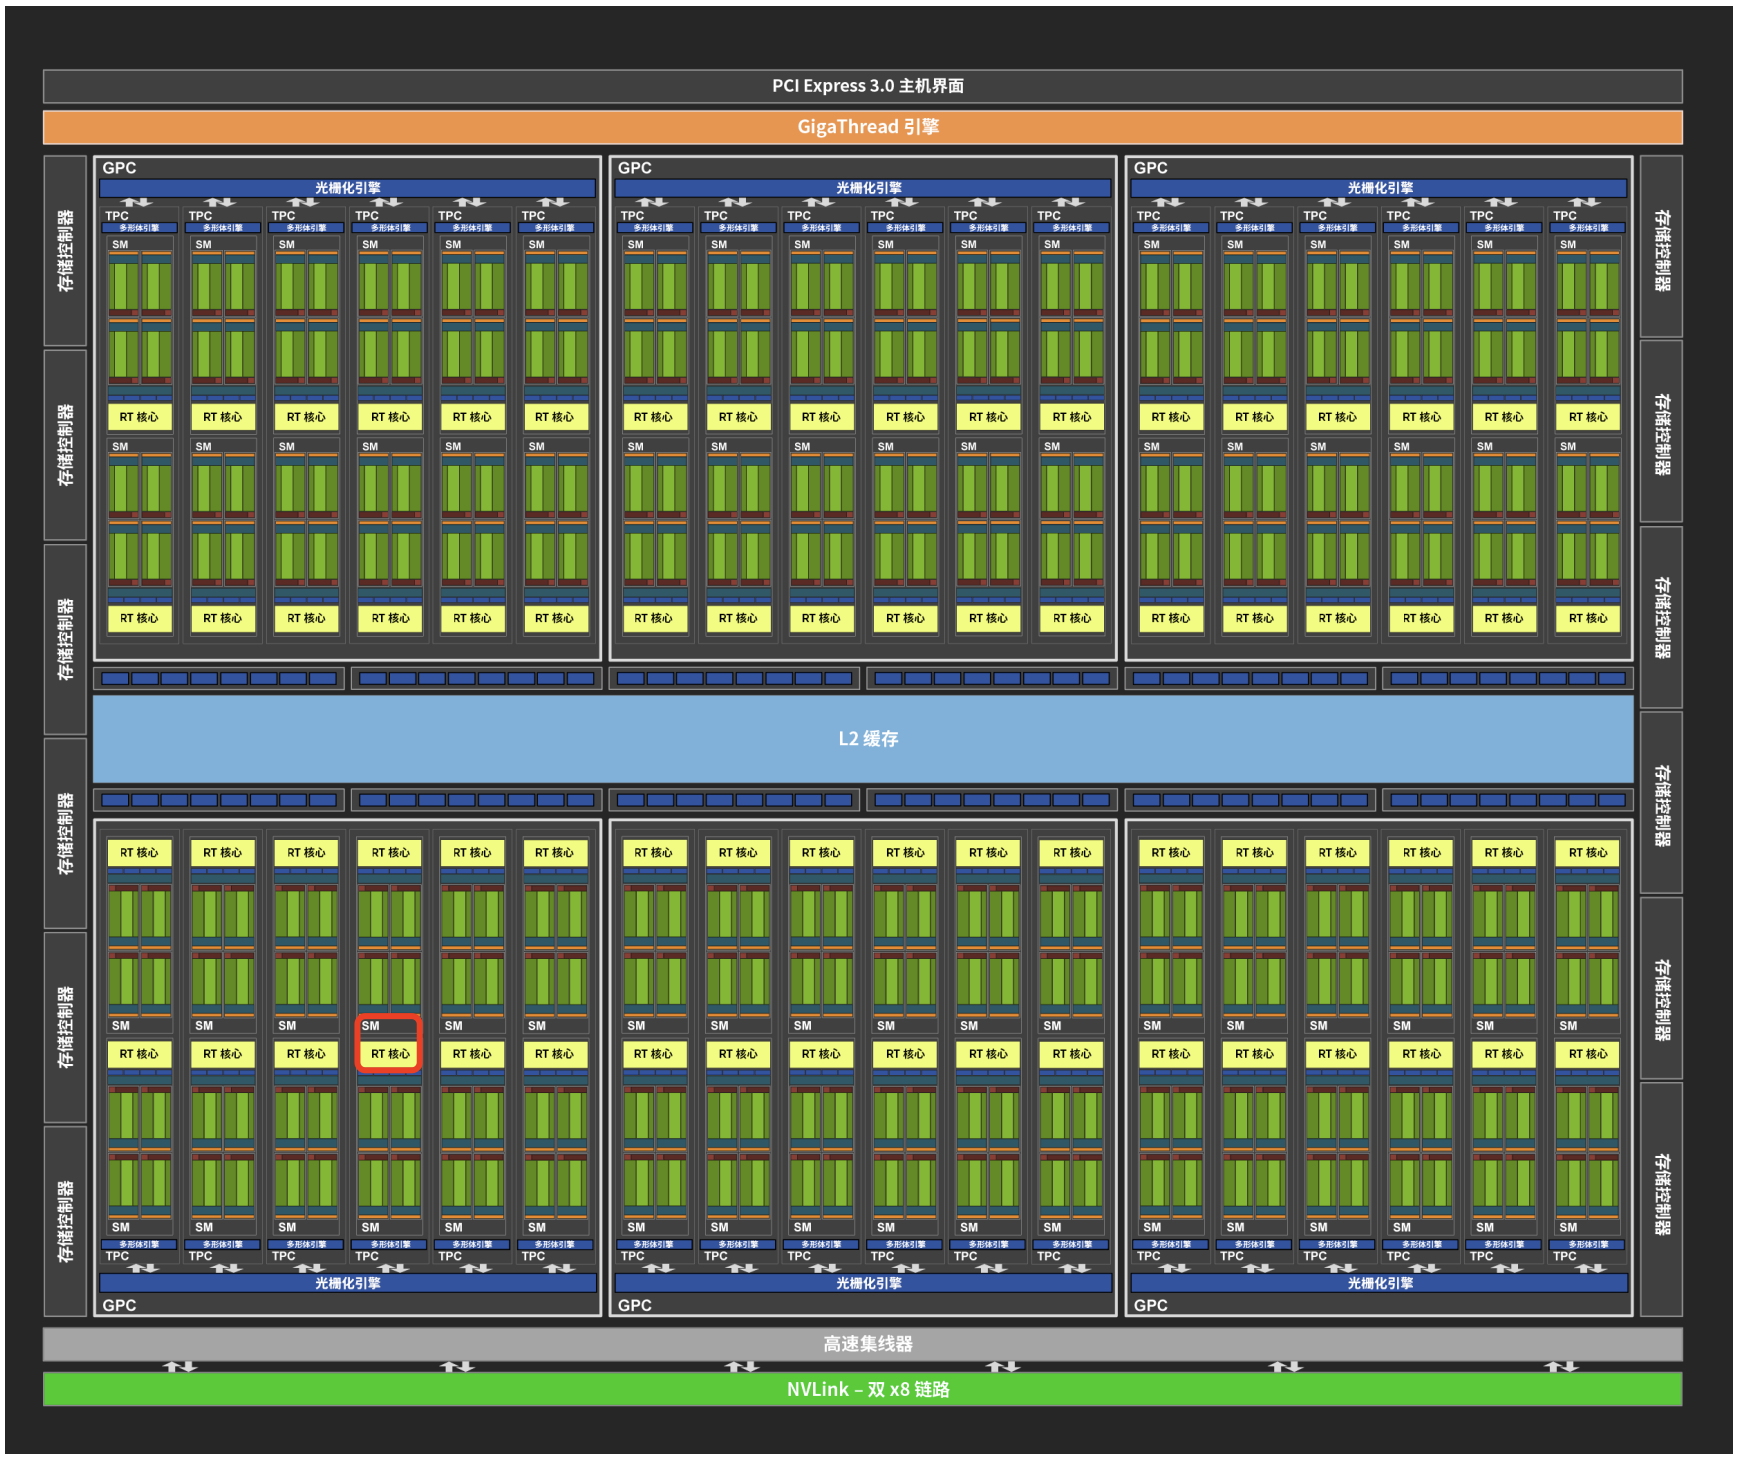Click the green NVLink – 双 x8 链路 bar
Viewport: 1738px width, 1458px height.
[862, 1389]
